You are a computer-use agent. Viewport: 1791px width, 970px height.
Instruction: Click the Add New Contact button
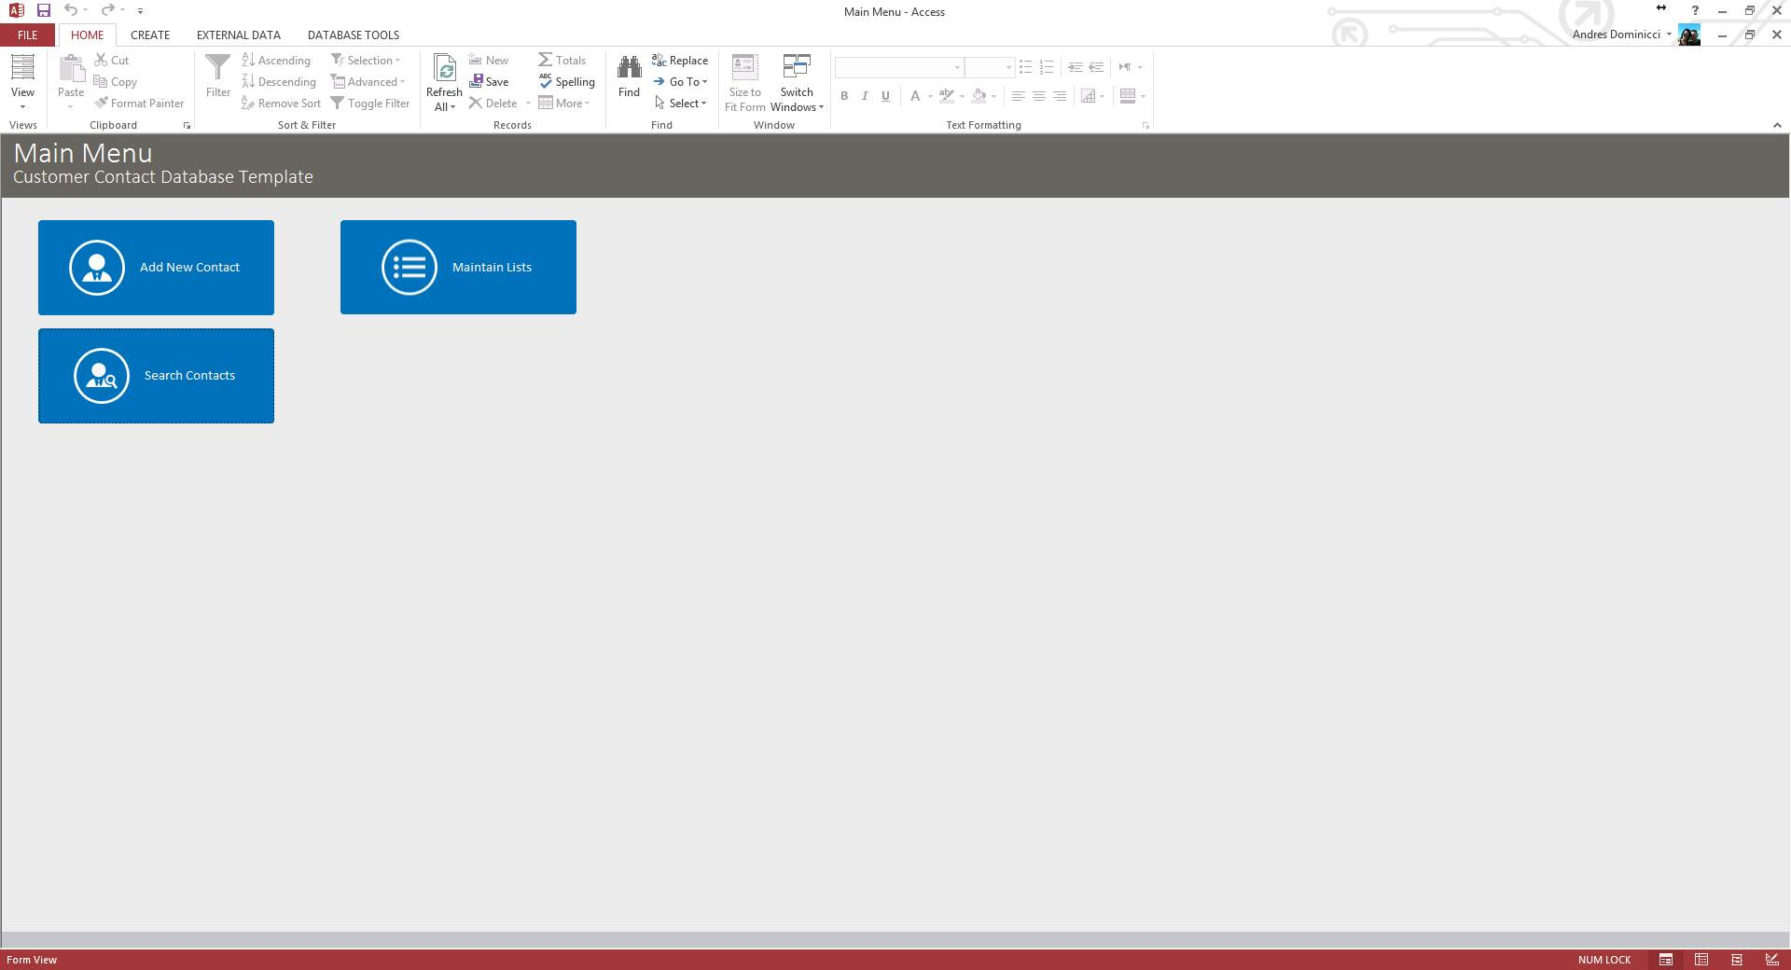(155, 267)
